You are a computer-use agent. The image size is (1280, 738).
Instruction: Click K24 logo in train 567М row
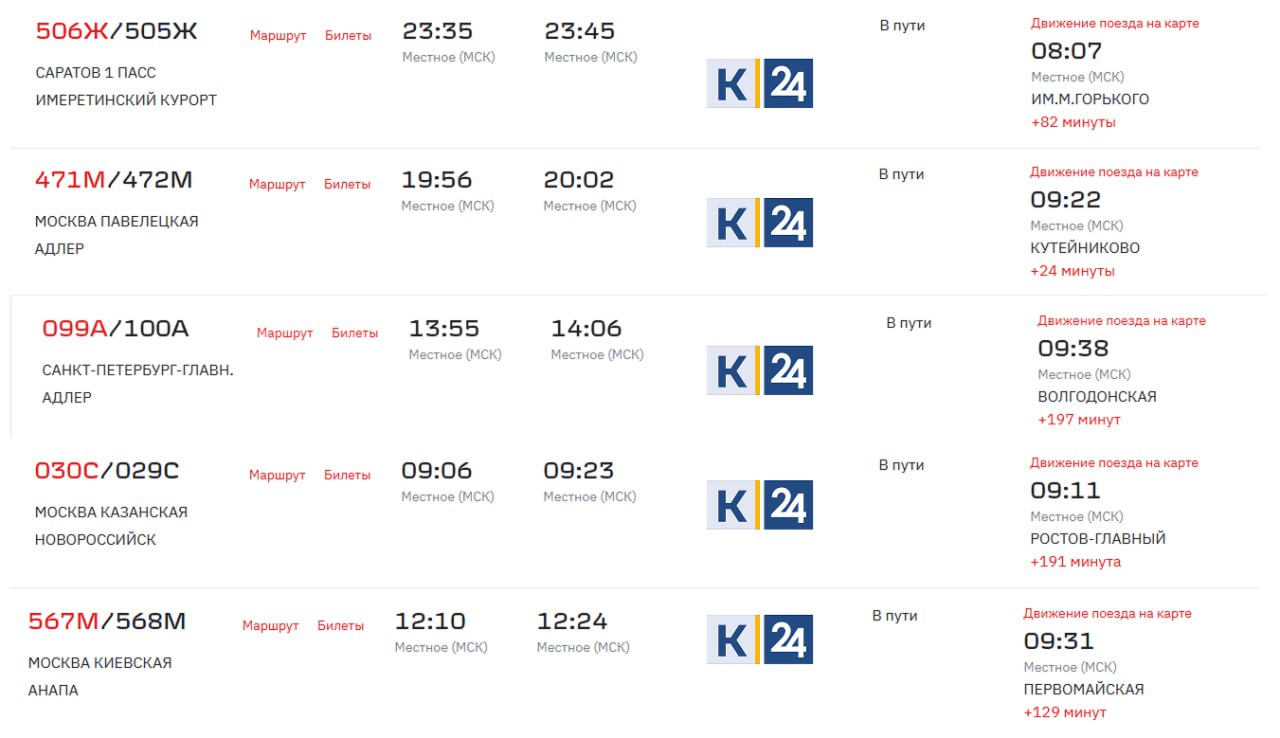(759, 639)
